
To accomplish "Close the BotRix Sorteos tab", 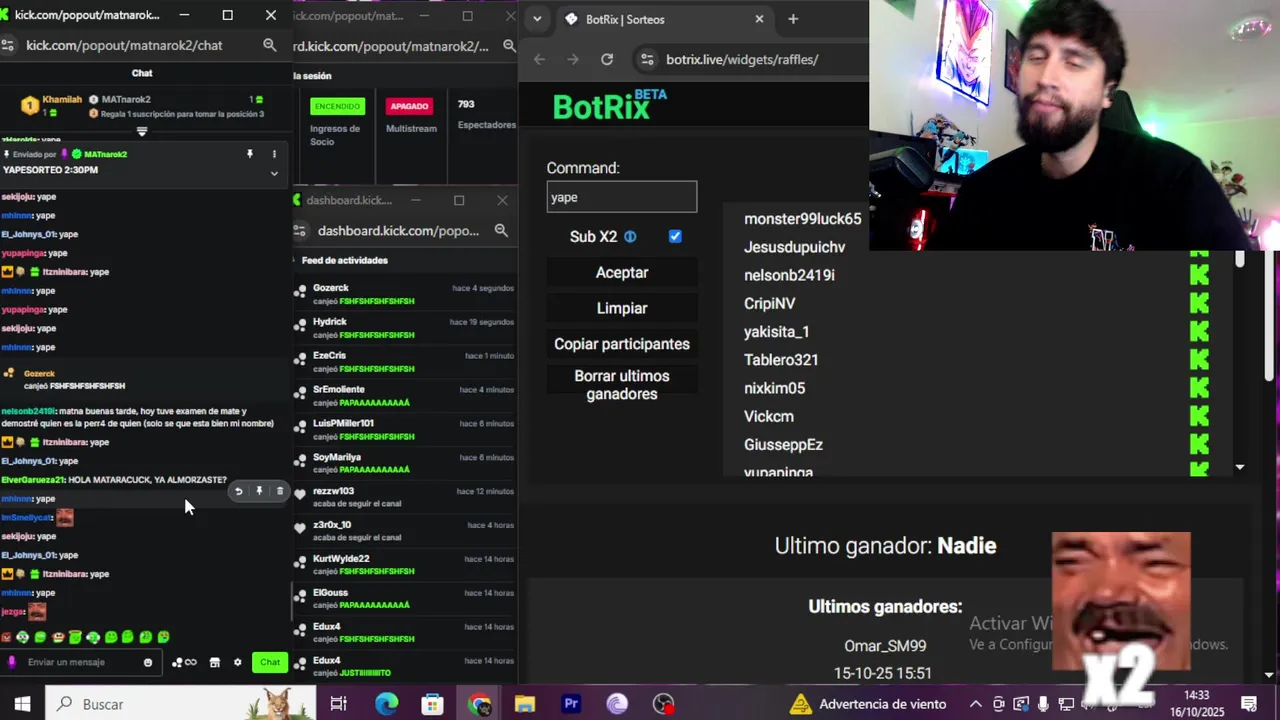I will (759, 19).
